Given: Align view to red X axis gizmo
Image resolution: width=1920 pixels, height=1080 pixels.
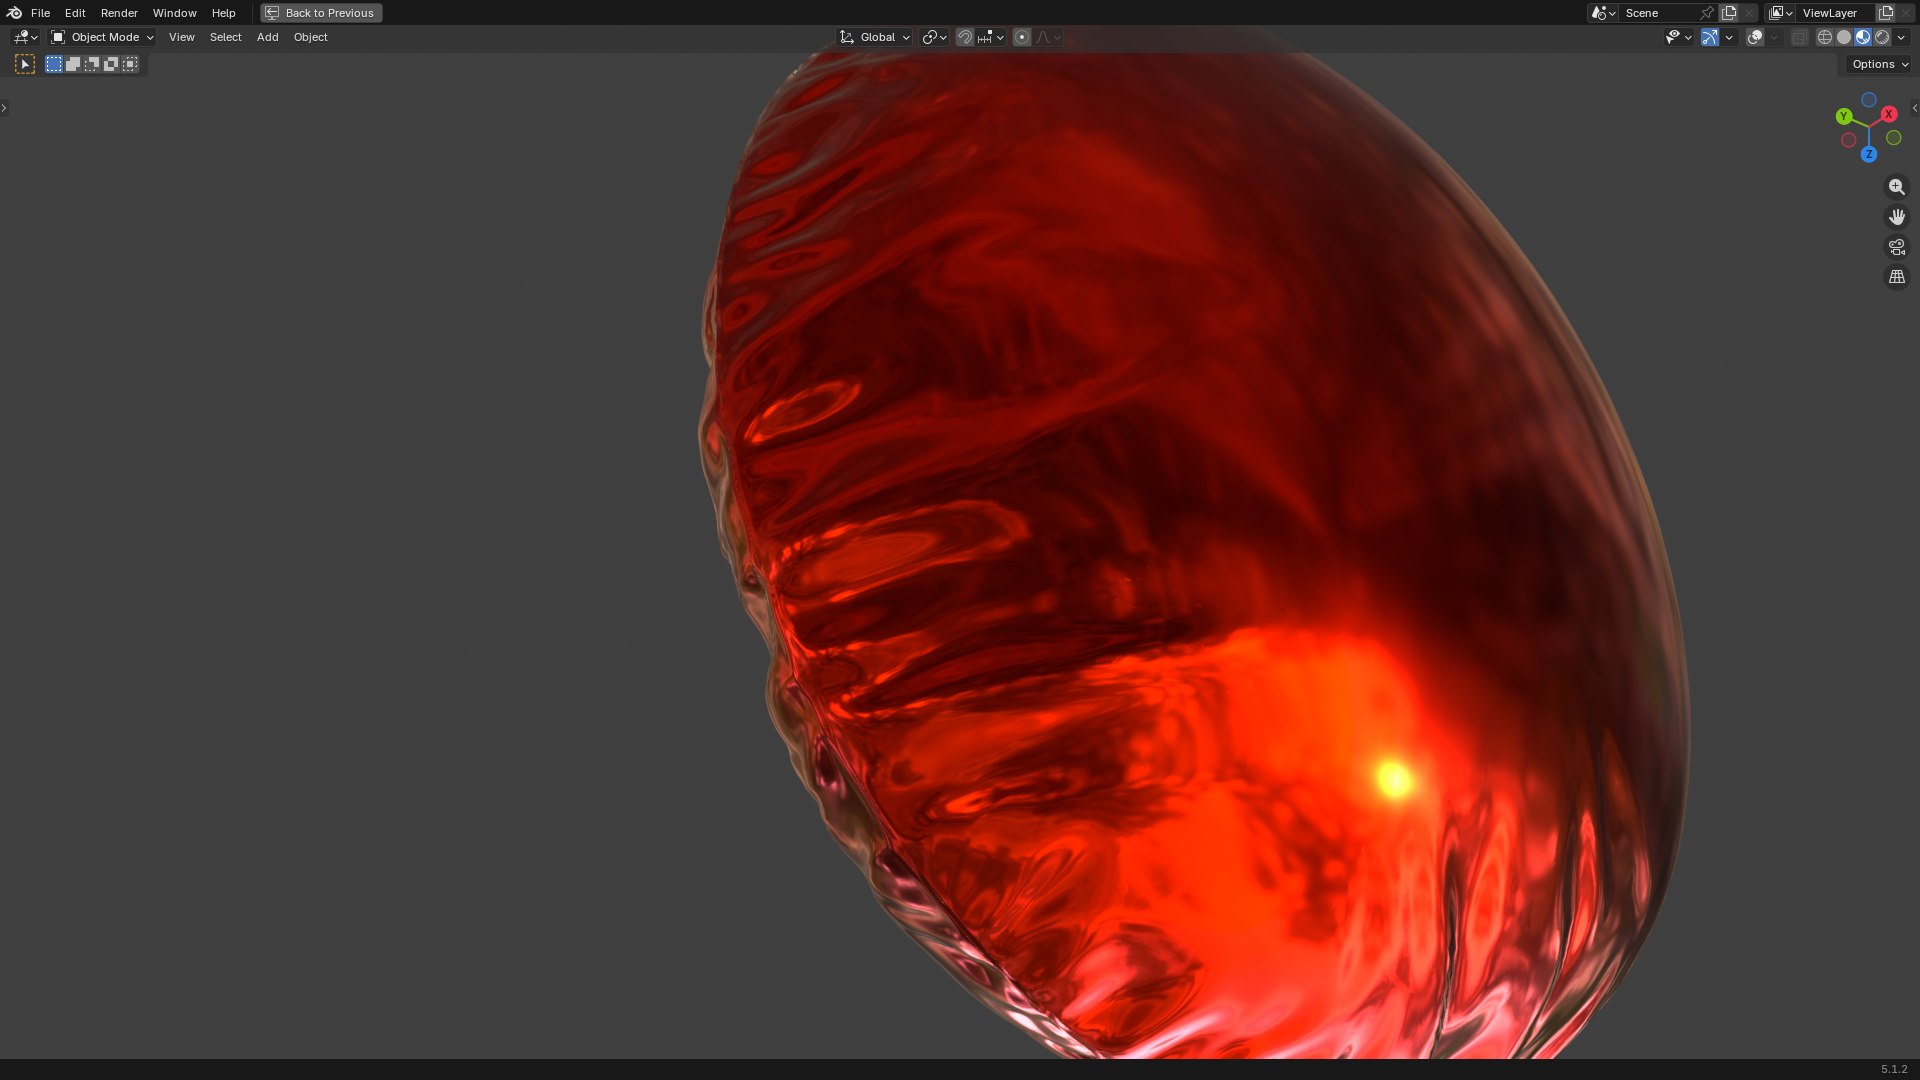Looking at the screenshot, I should pyautogui.click(x=1889, y=114).
